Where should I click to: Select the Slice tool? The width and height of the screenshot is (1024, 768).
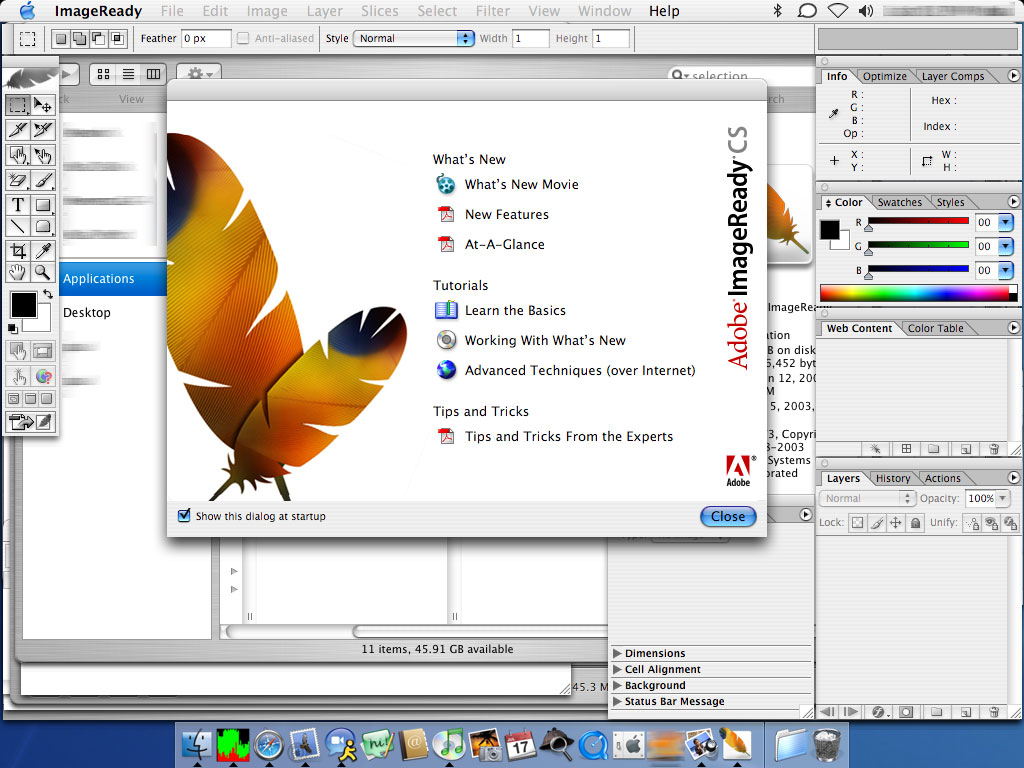[x=18, y=129]
